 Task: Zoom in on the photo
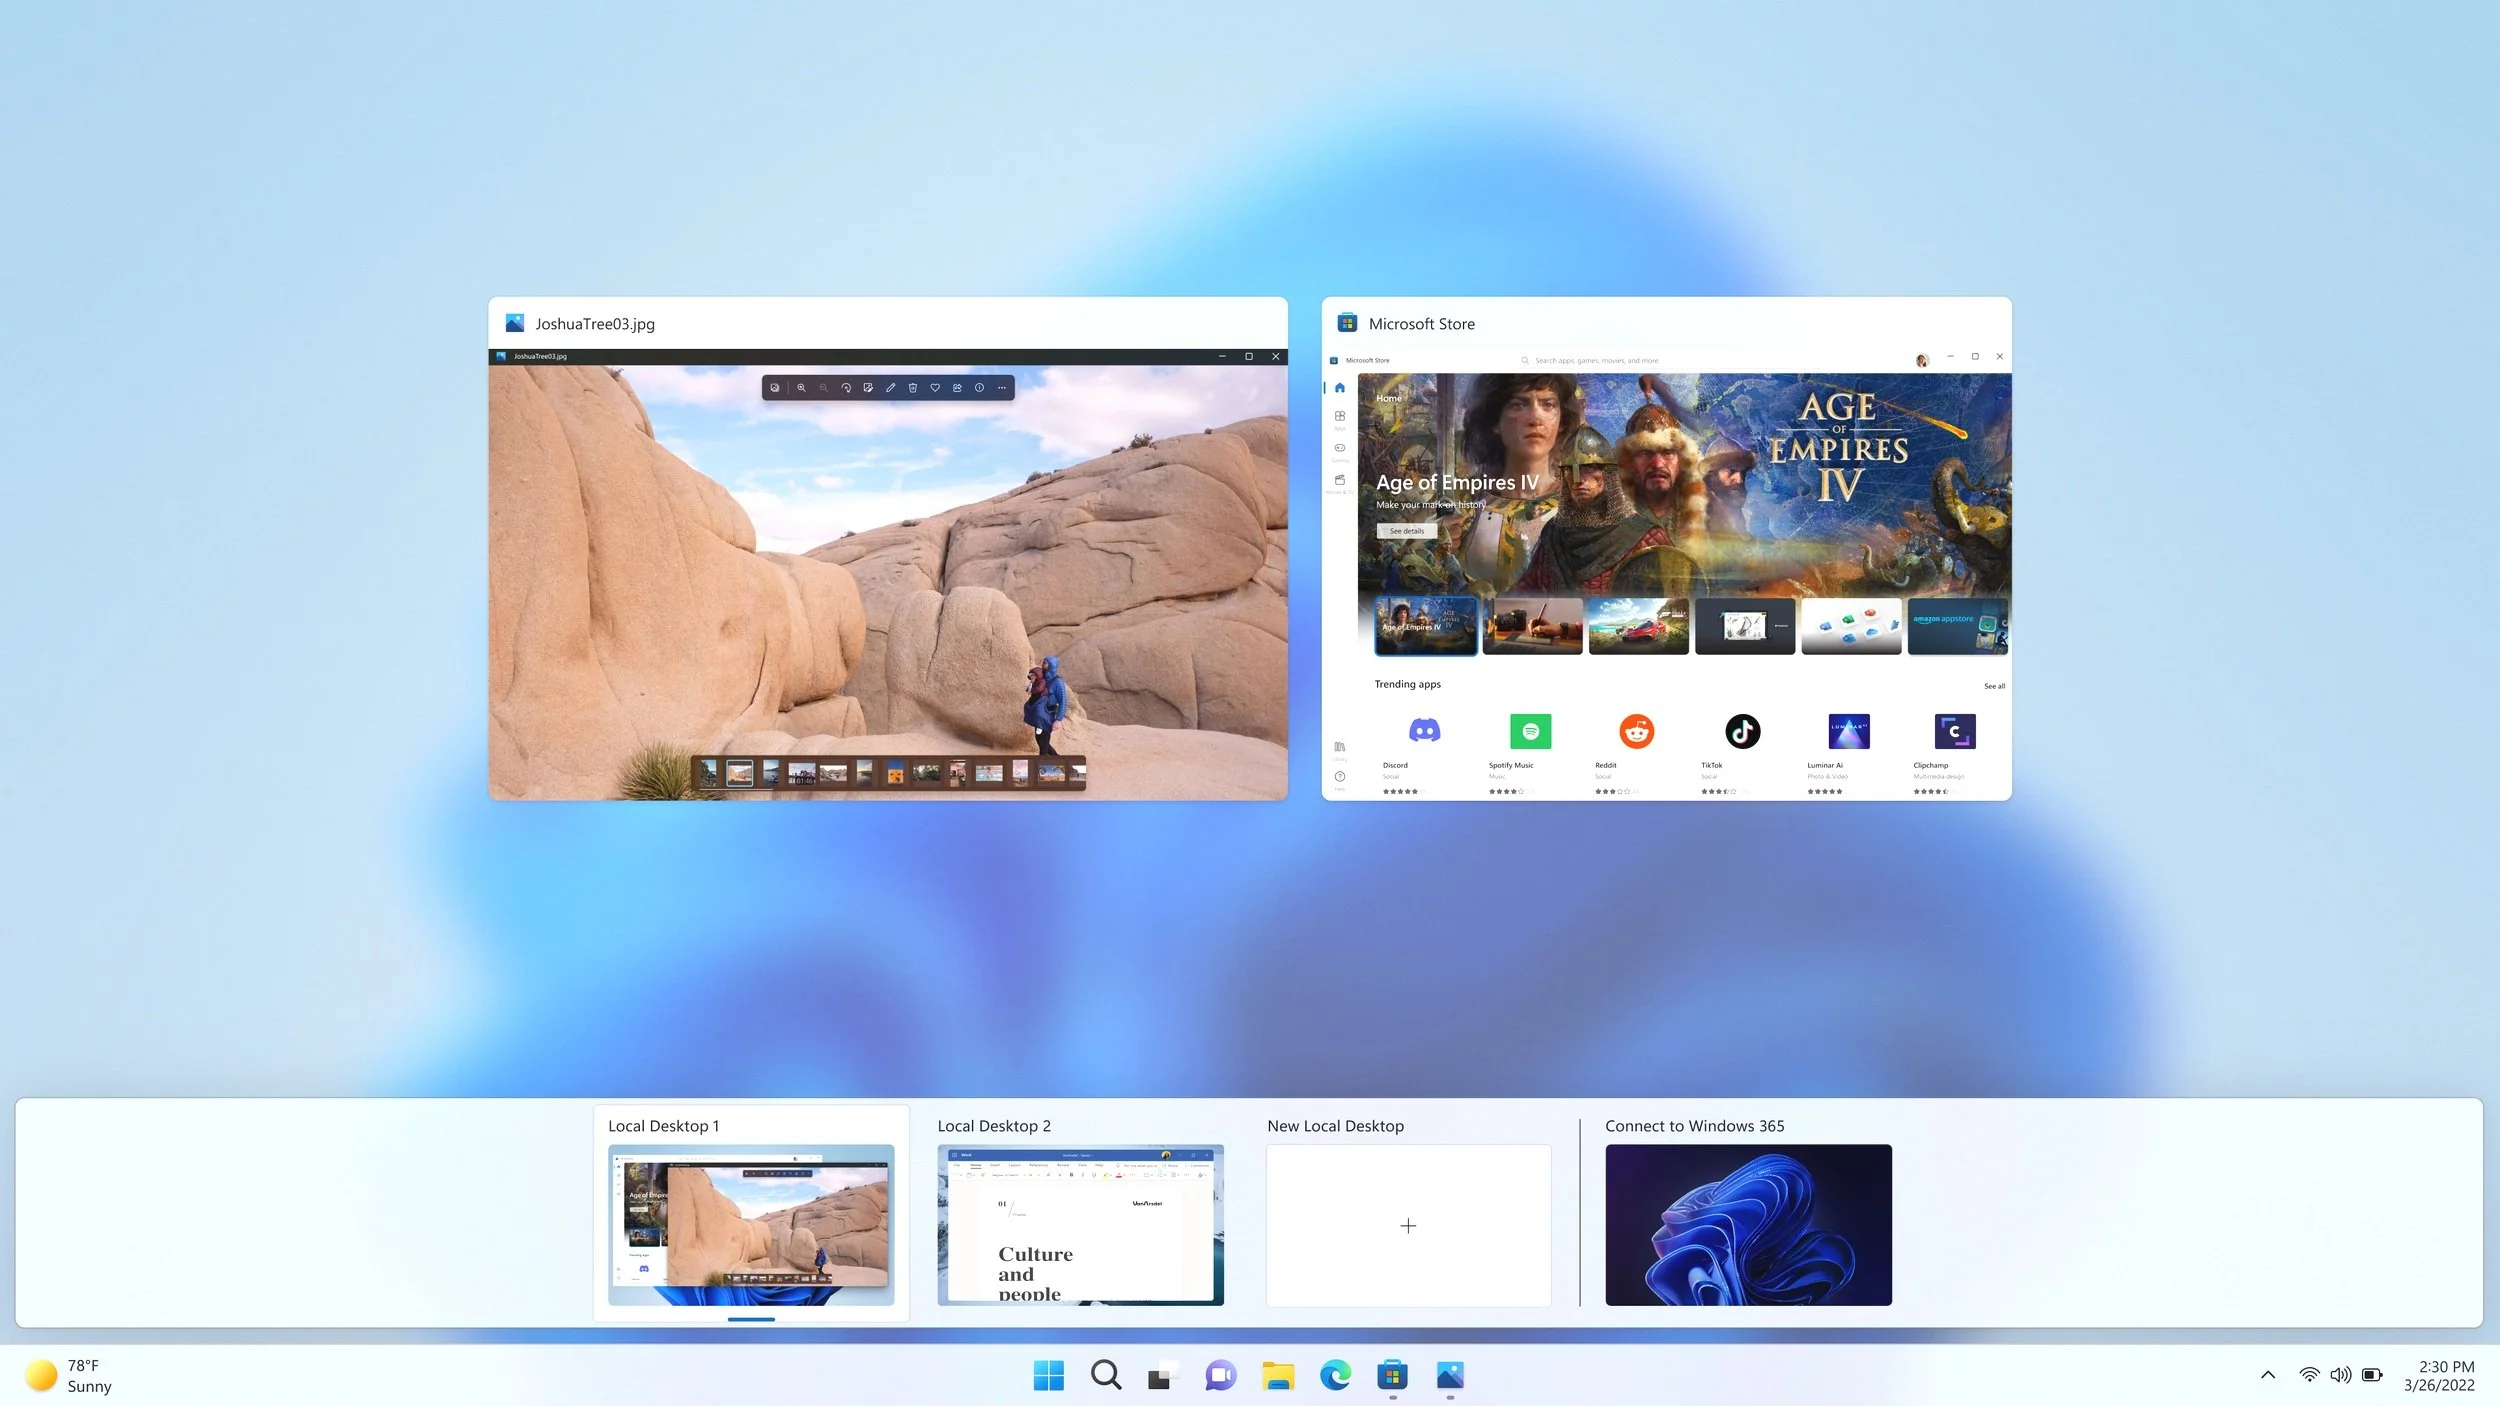(801, 388)
